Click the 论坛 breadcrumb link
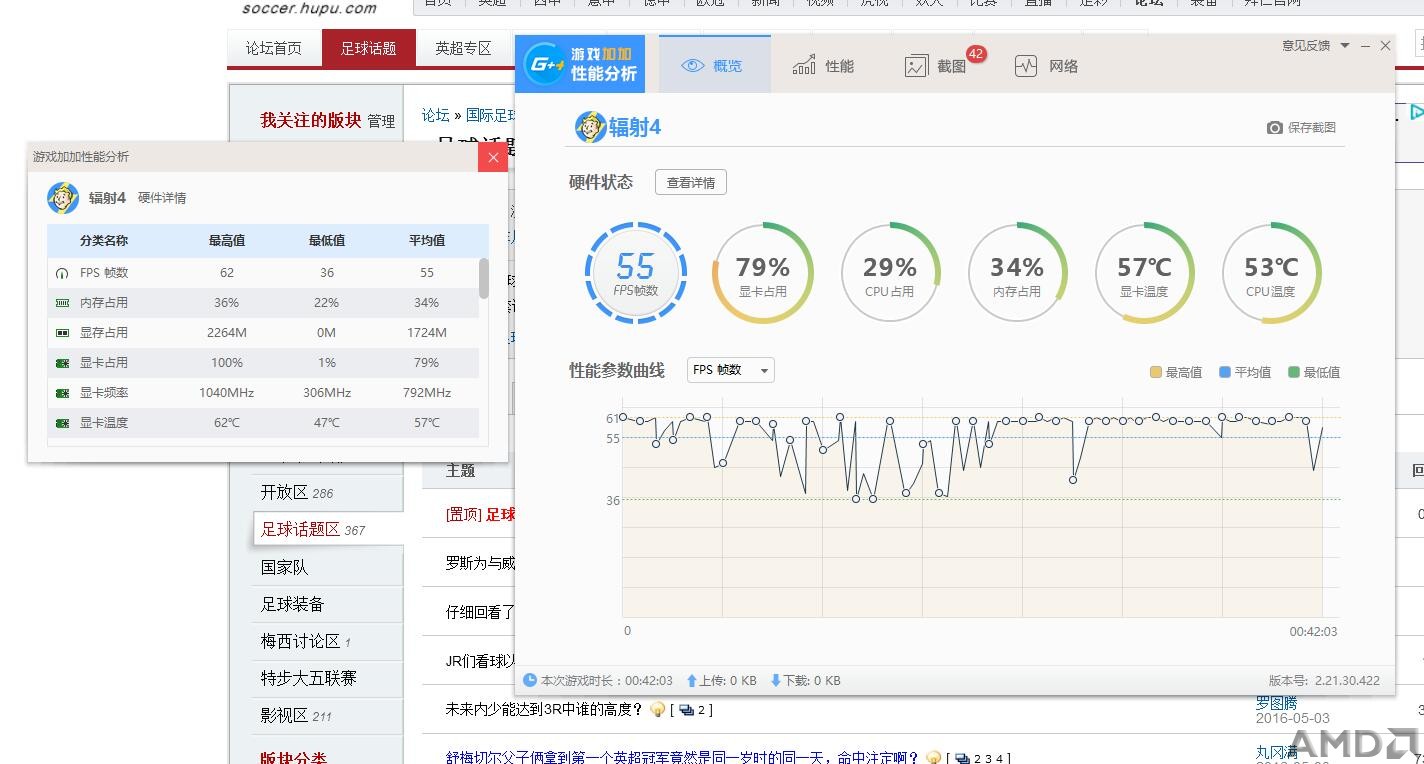This screenshot has width=1424, height=764. pyautogui.click(x=435, y=115)
